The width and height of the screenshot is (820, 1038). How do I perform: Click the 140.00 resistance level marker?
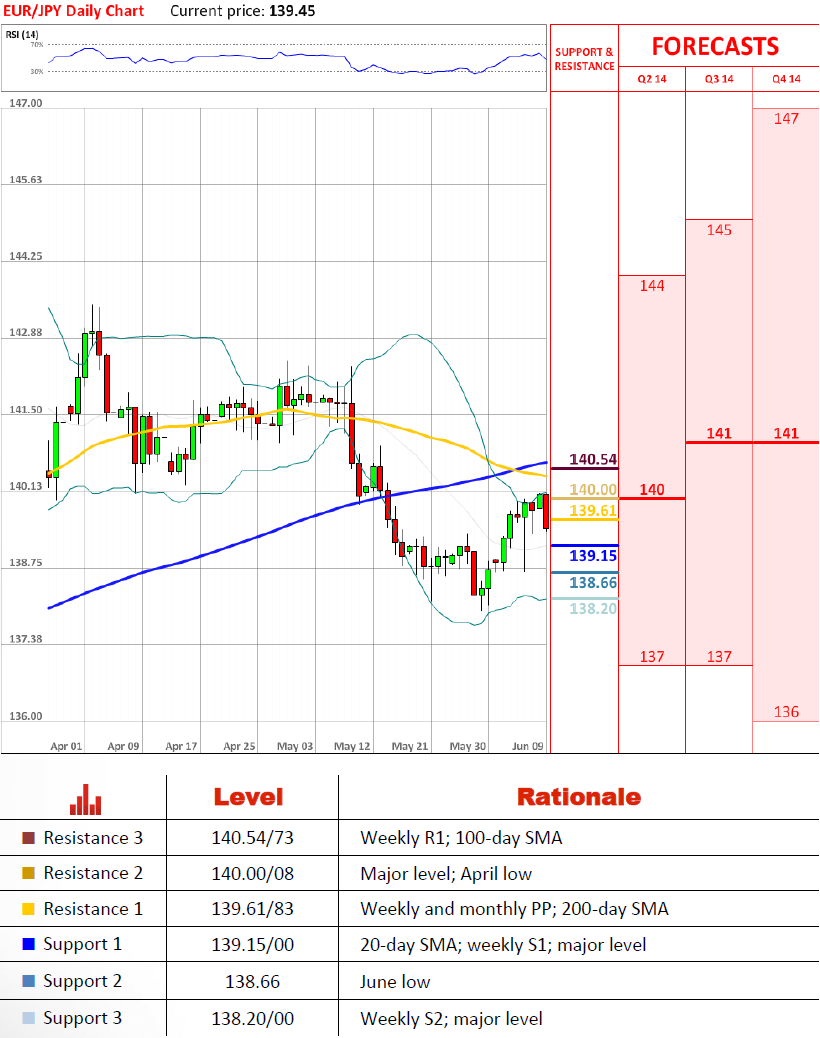[x=592, y=489]
